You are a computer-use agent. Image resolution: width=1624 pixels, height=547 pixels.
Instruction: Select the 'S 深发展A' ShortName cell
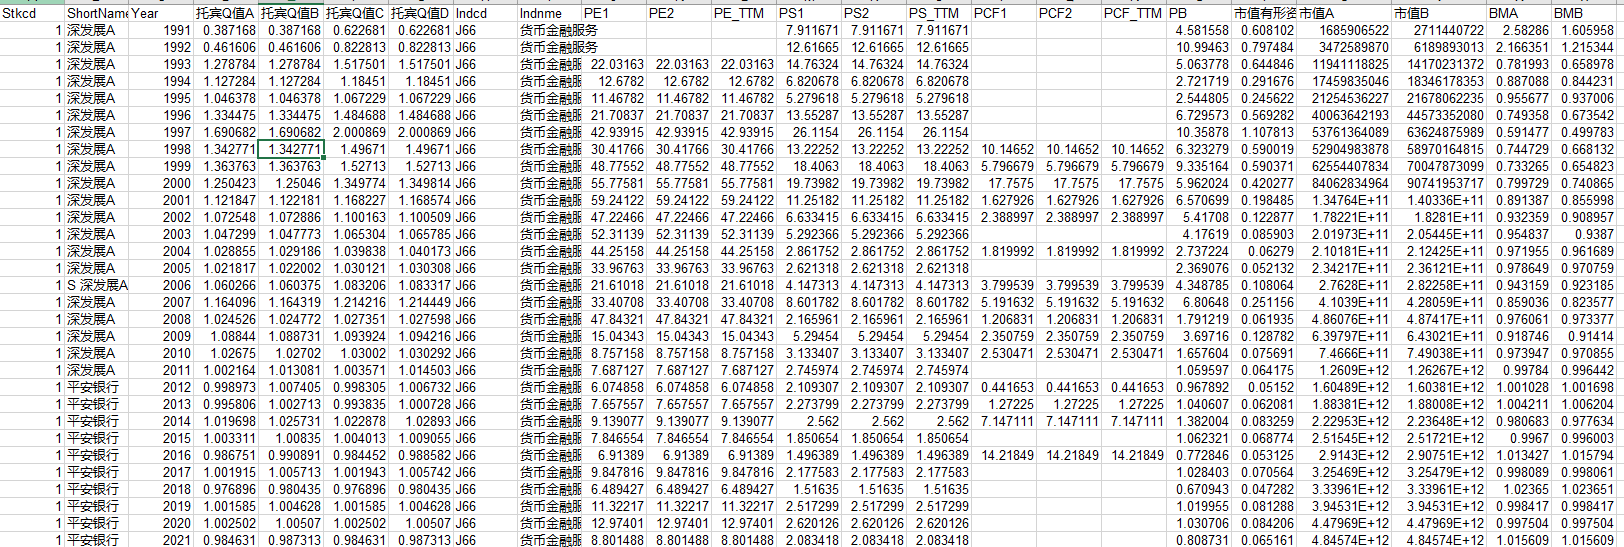click(96, 285)
